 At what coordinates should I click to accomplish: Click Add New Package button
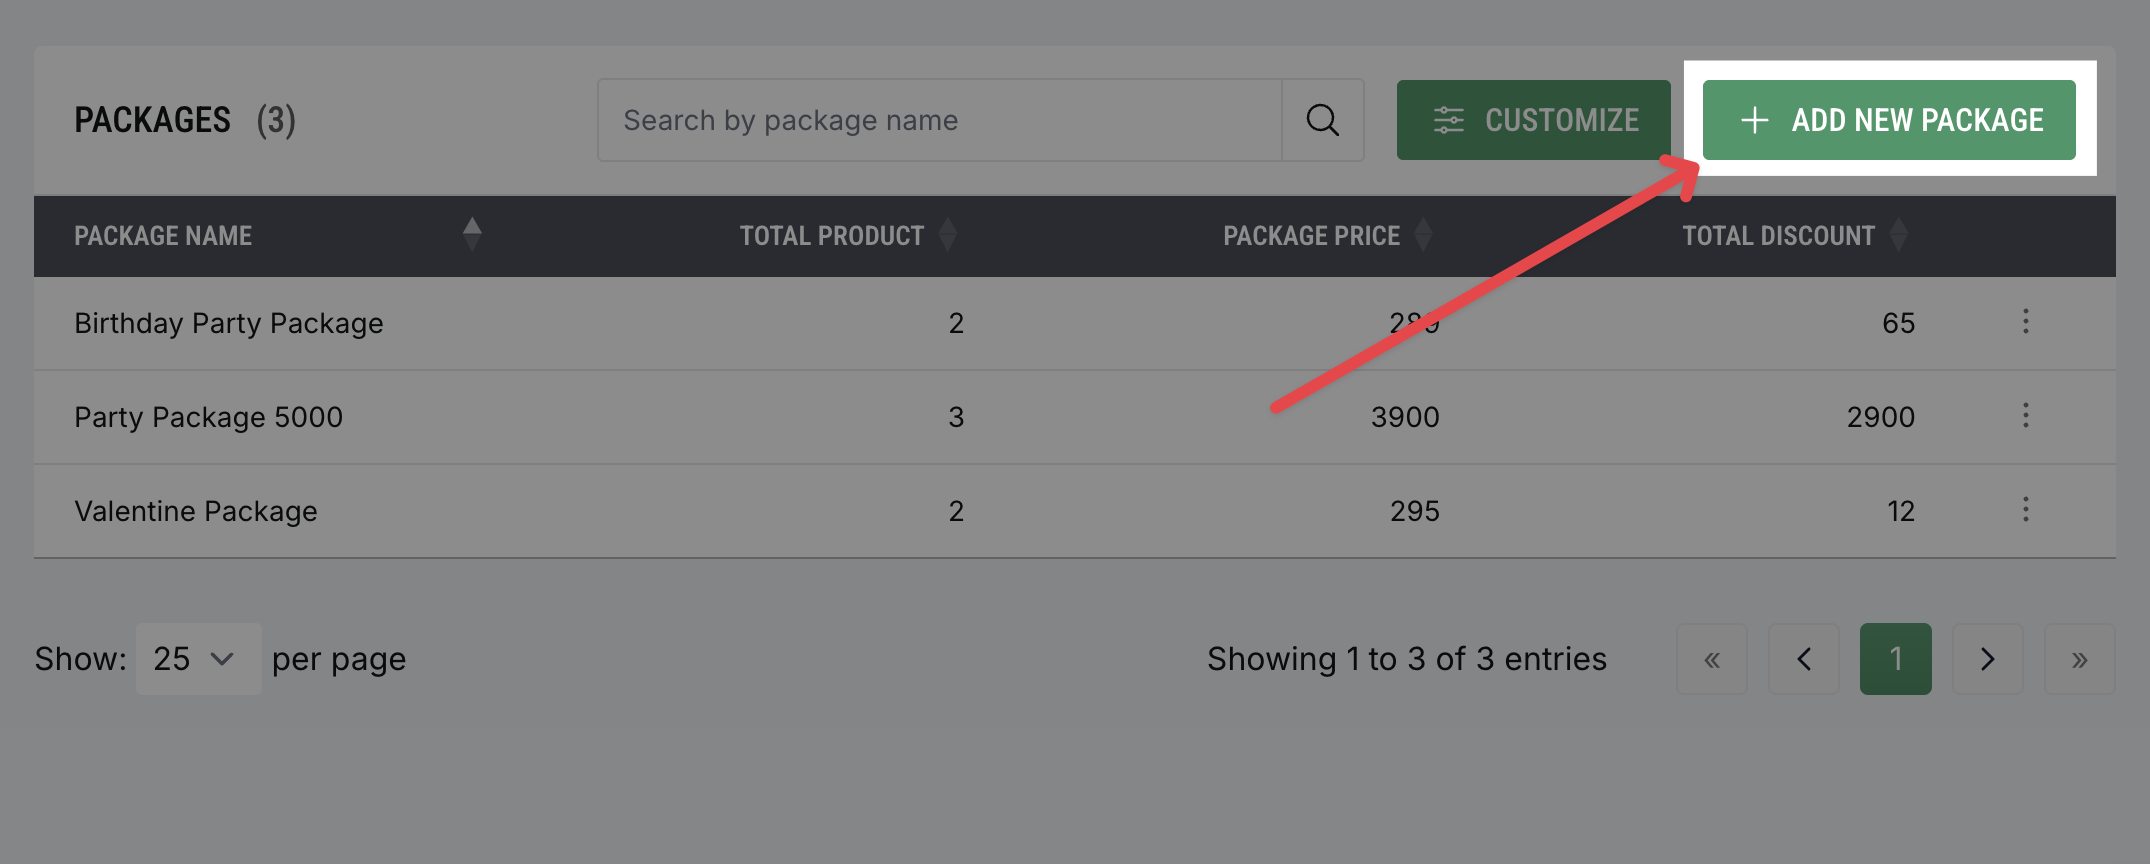click(x=1889, y=120)
